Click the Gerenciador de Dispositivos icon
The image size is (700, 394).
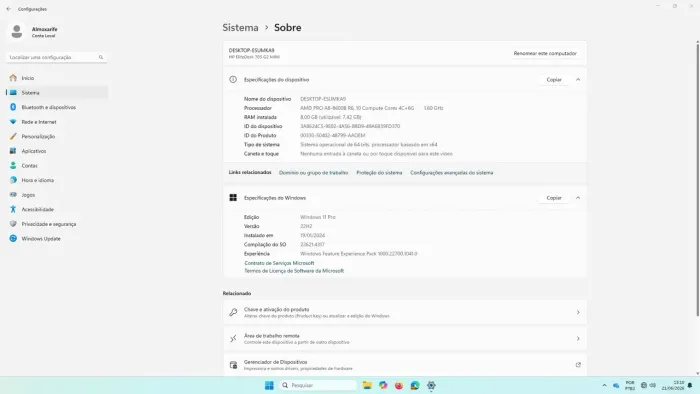[x=233, y=365]
